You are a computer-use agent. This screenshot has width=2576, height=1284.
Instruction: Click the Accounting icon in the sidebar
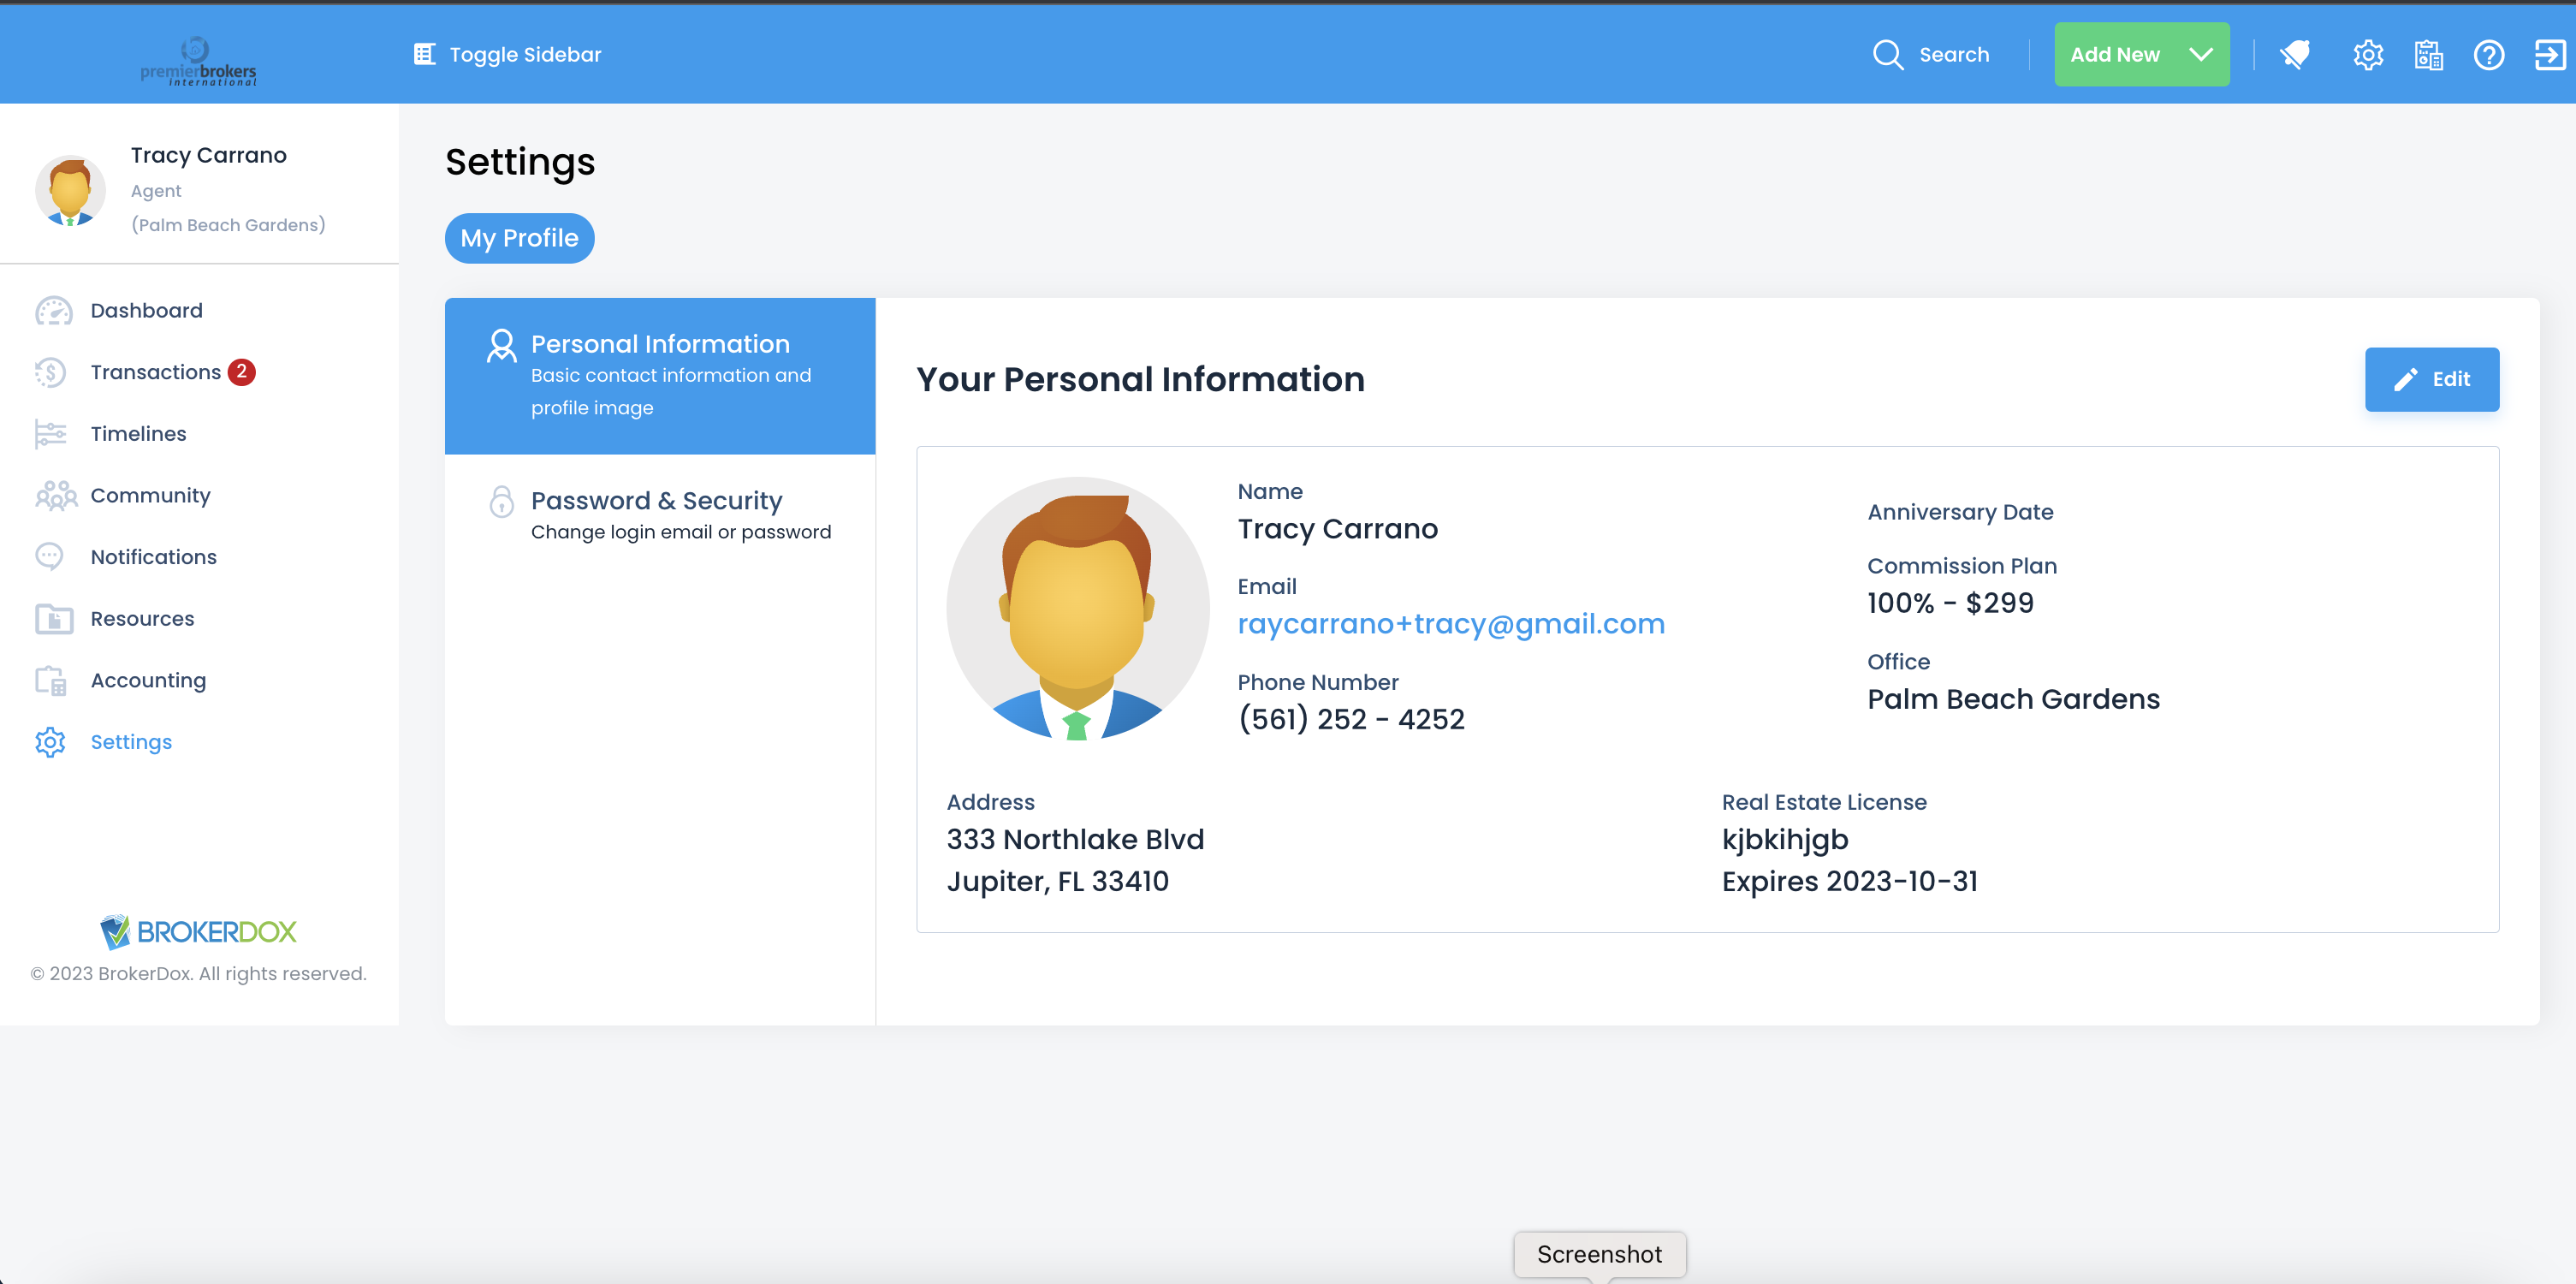pos(50,681)
